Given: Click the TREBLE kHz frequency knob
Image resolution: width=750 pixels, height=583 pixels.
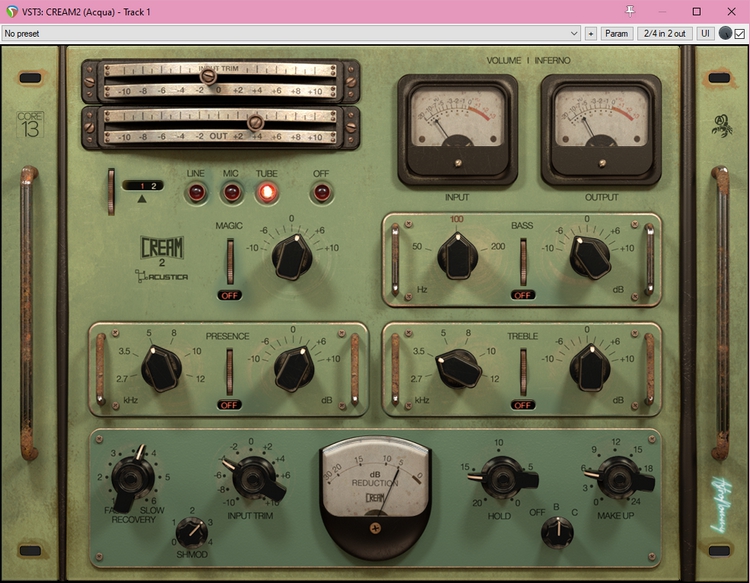Looking at the screenshot, I should [x=458, y=369].
